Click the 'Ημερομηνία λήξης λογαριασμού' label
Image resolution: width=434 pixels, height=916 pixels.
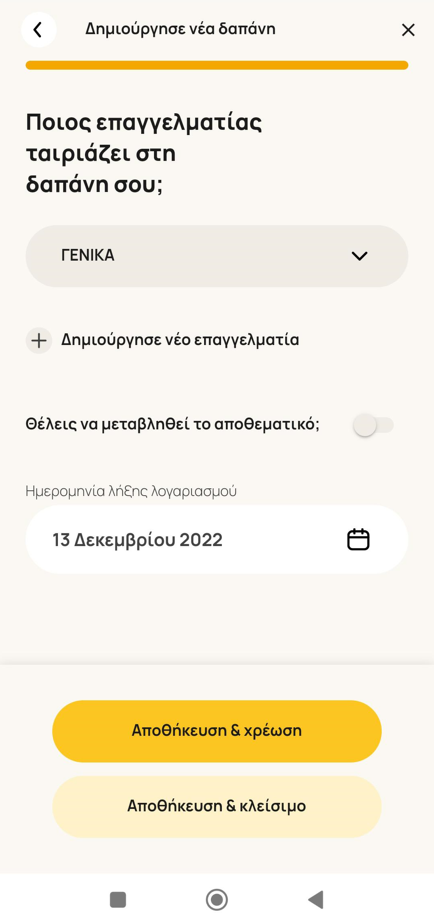click(x=131, y=491)
